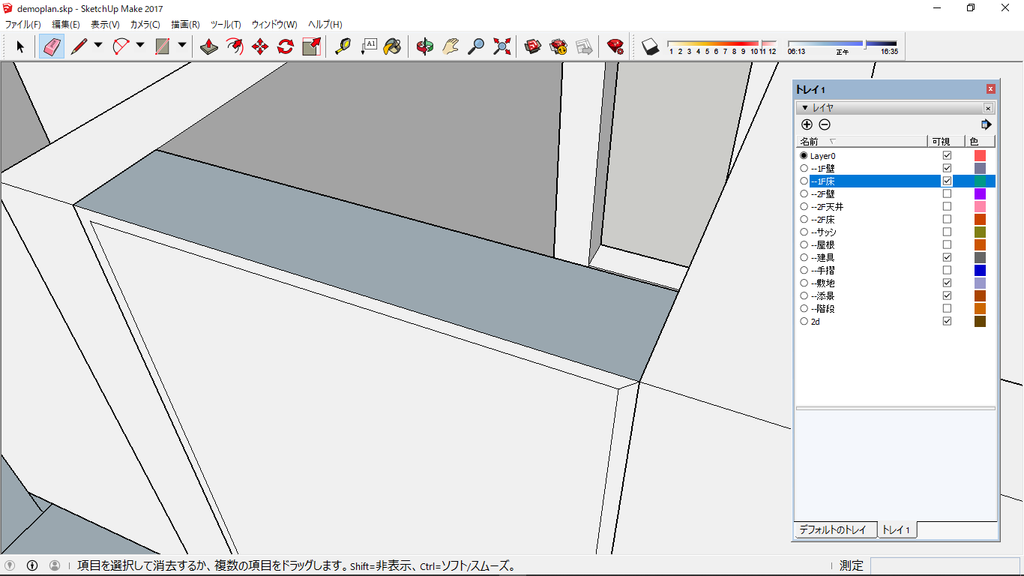Viewport: 1024px width, 576px height.
Task: Pick the Pan hand tool
Action: coord(450,47)
